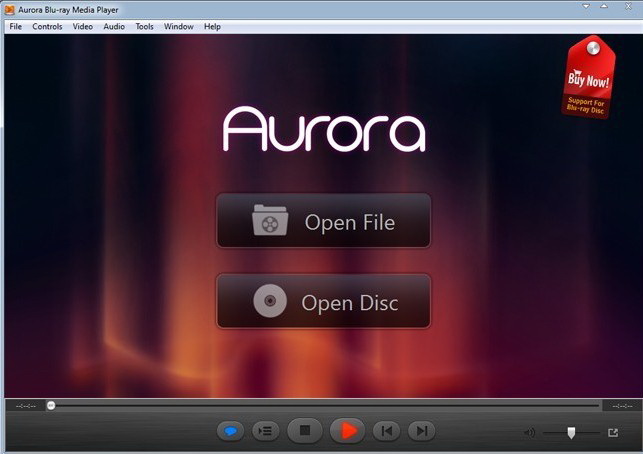Click the Aurora app icon in title bar
The image size is (643, 454).
9,10
